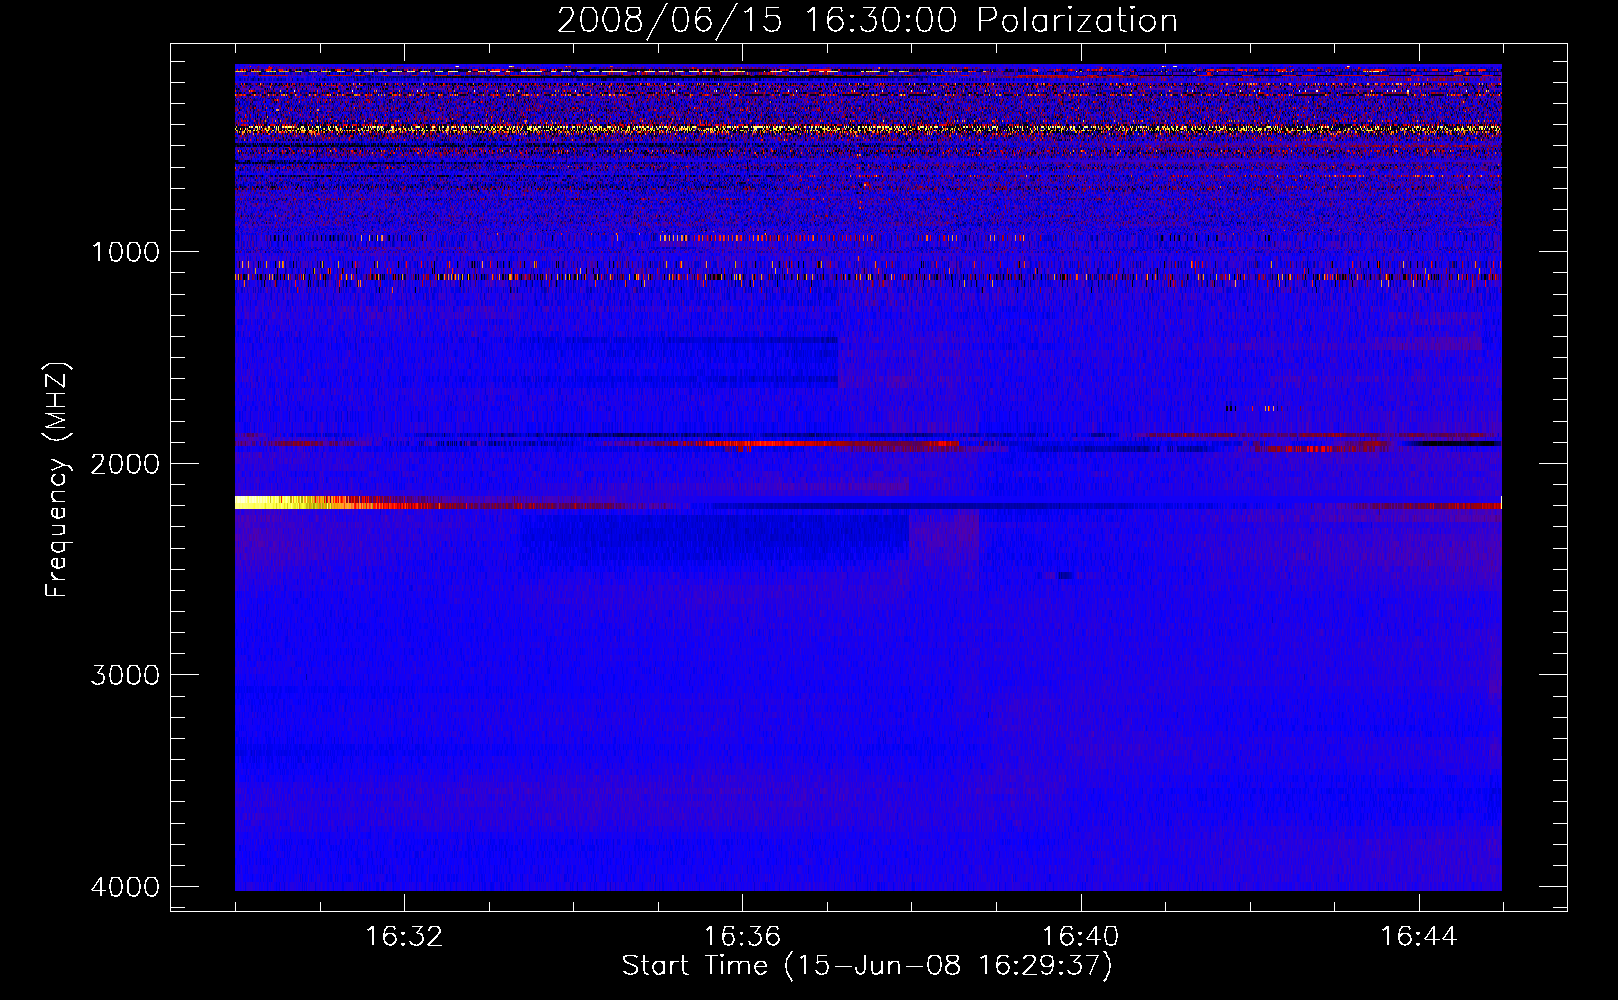Click the 16:44 time tick label

click(x=1419, y=936)
